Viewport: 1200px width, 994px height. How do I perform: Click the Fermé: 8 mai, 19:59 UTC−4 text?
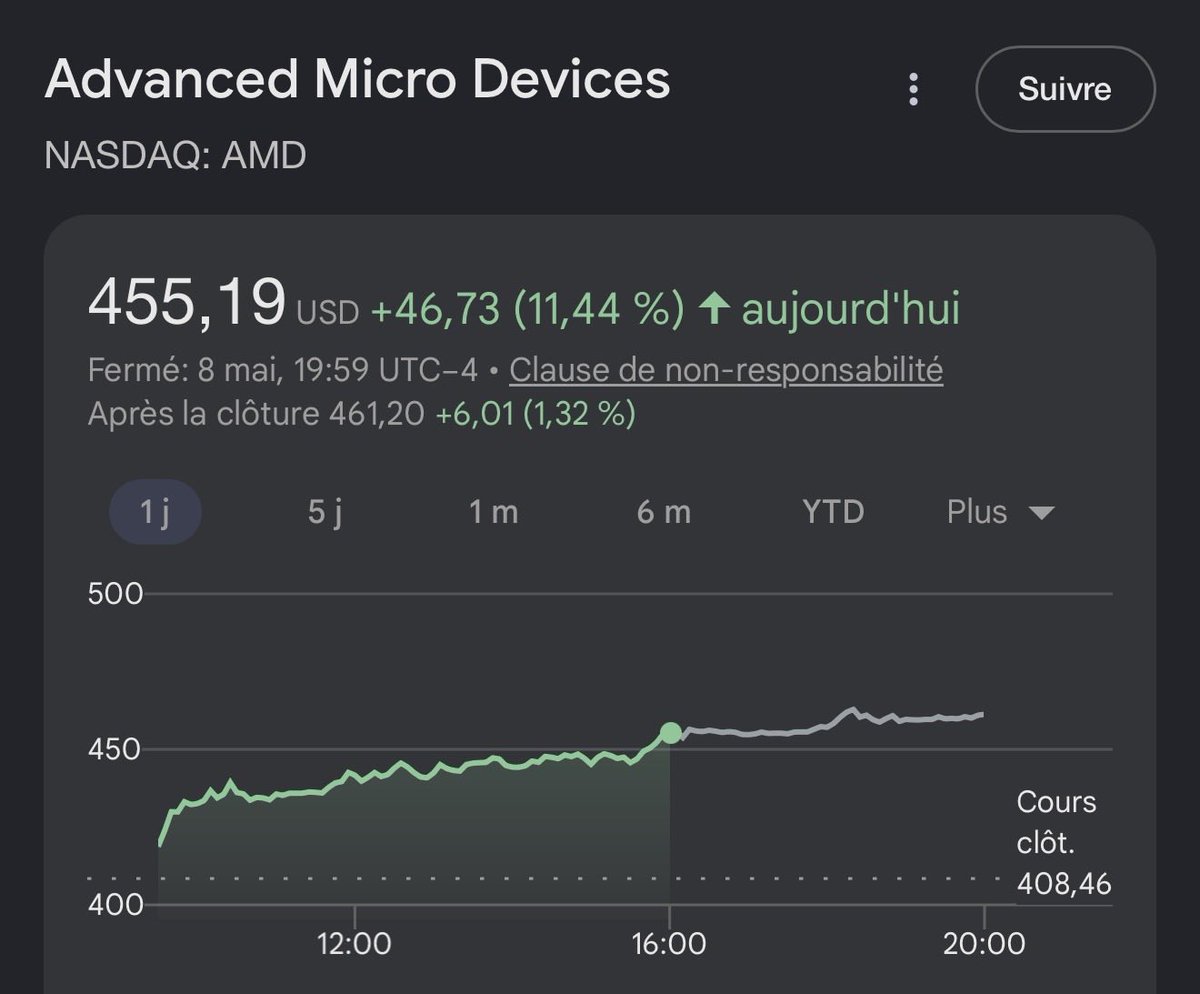pyautogui.click(x=282, y=370)
